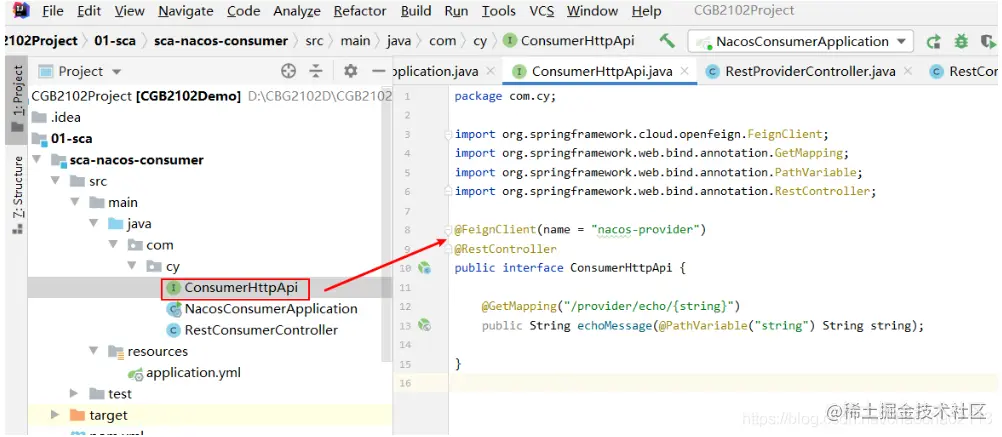The height and width of the screenshot is (437, 1002).
Task: Open Project panel settings gear
Action: 350,71
